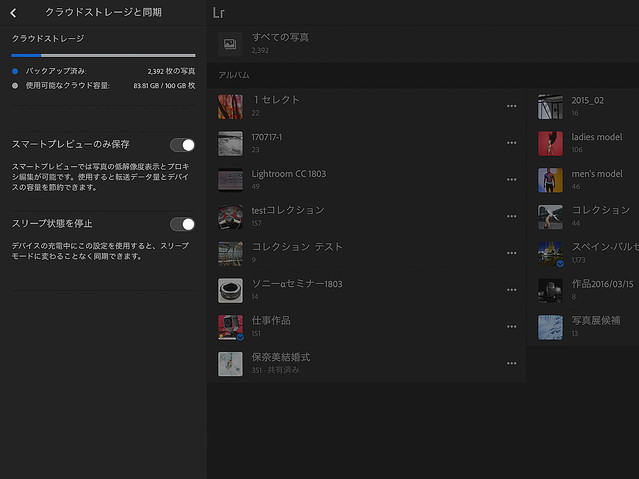Screen dimensions: 639x479
Task: Open more options for ソニーαセミナー1803 album
Action: tap(512, 290)
